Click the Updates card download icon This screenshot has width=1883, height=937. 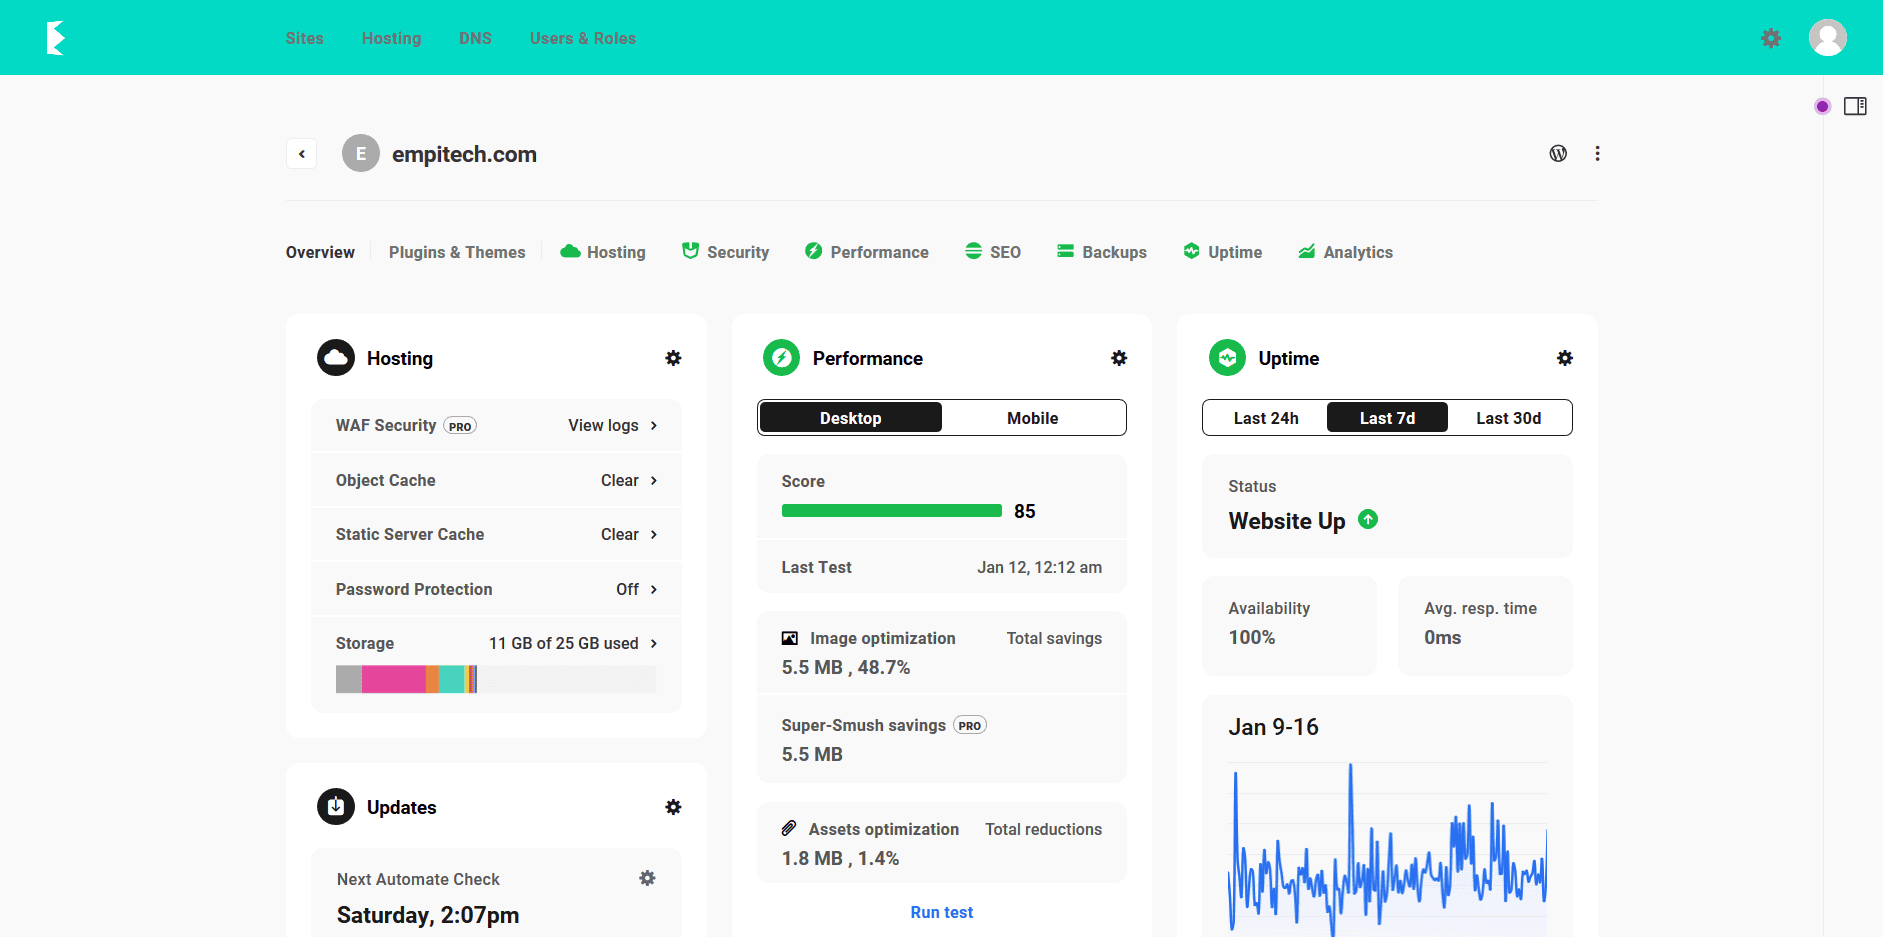coord(336,806)
